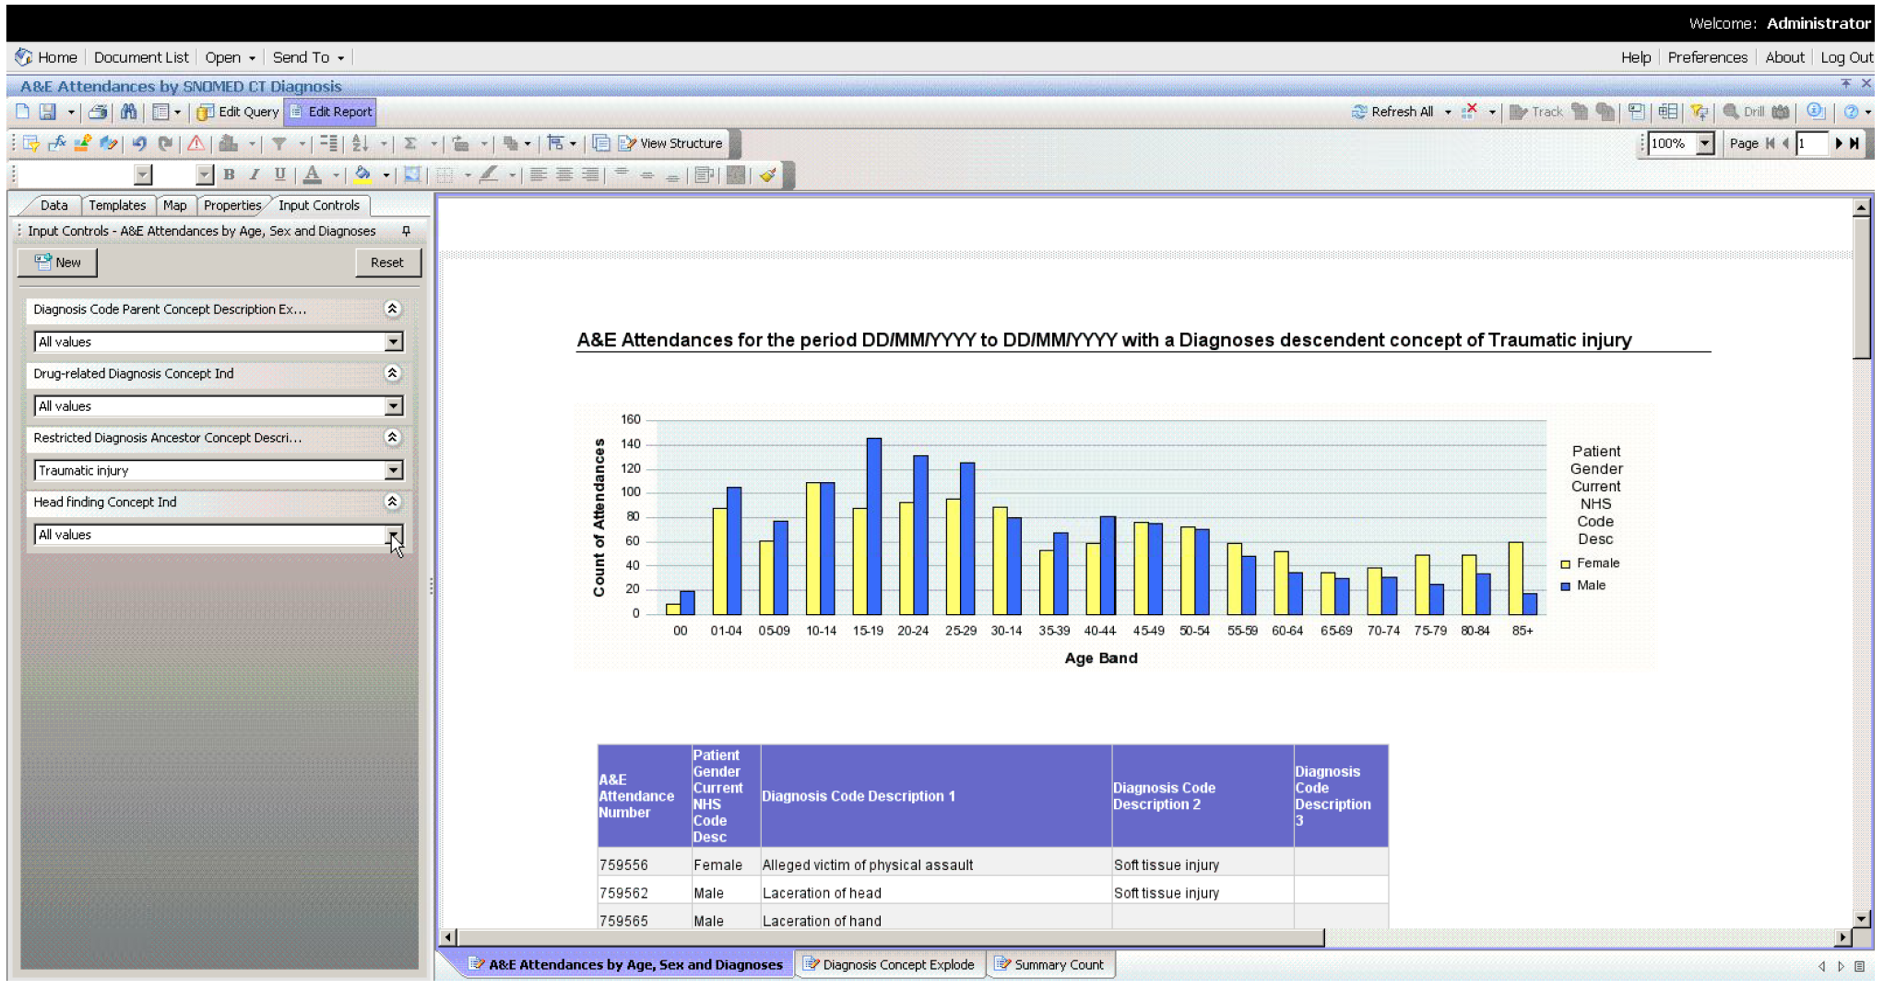Go to the next page arrow
Viewport: 1884px width, 991px height.
[x=1838, y=144]
